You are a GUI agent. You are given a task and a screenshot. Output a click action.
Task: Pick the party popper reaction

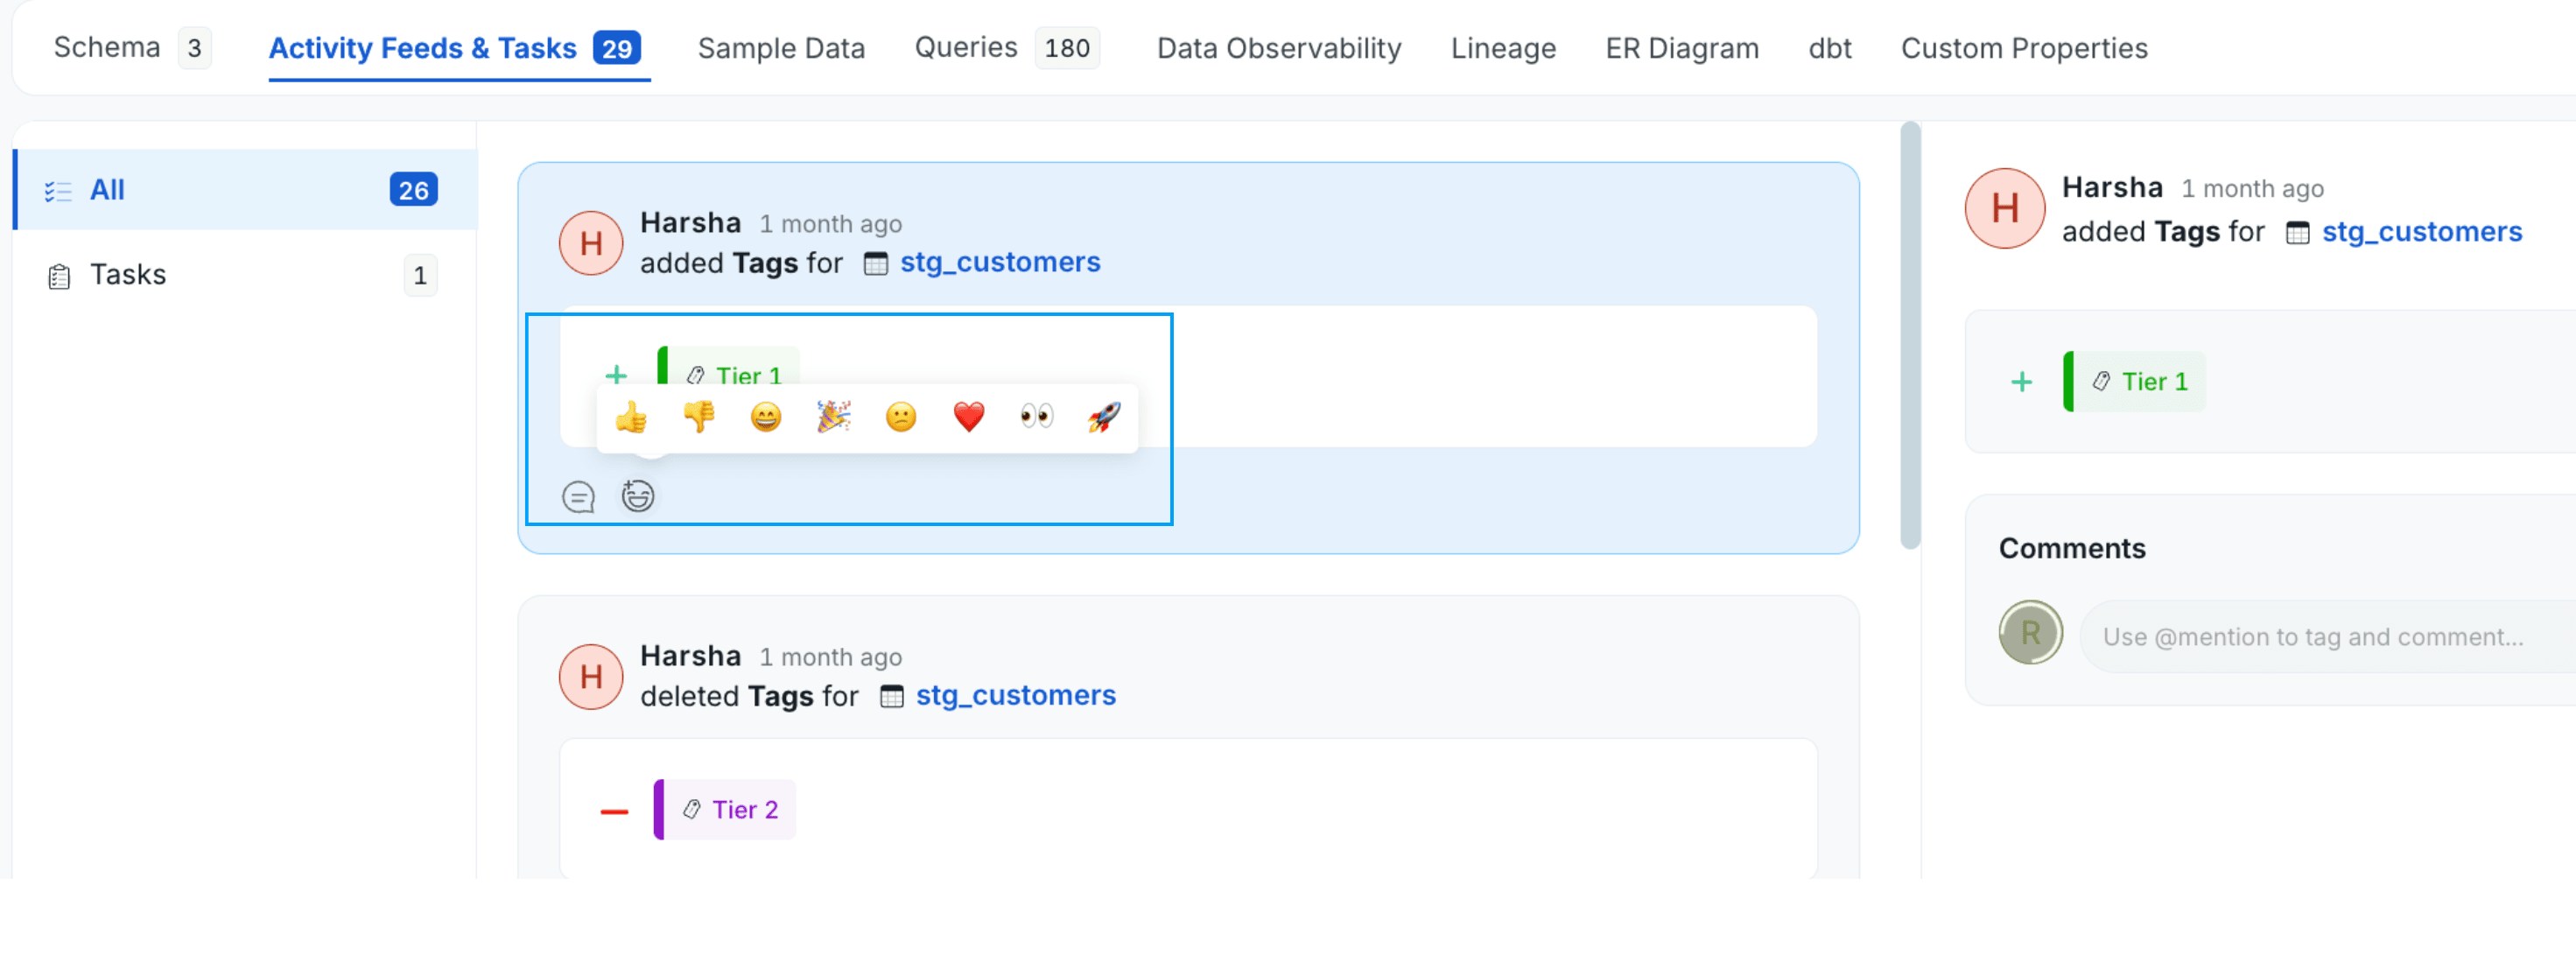point(834,417)
